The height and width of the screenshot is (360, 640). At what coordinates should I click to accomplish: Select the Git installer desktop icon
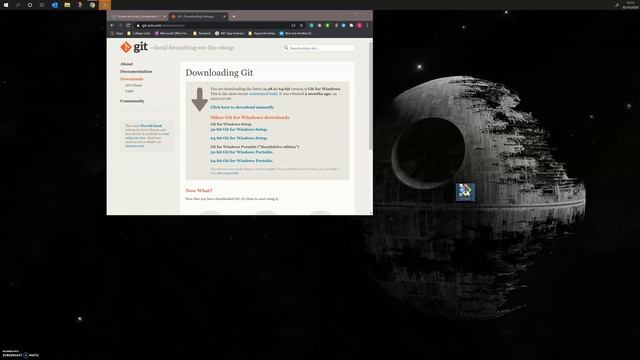pyautogui.click(x=465, y=192)
